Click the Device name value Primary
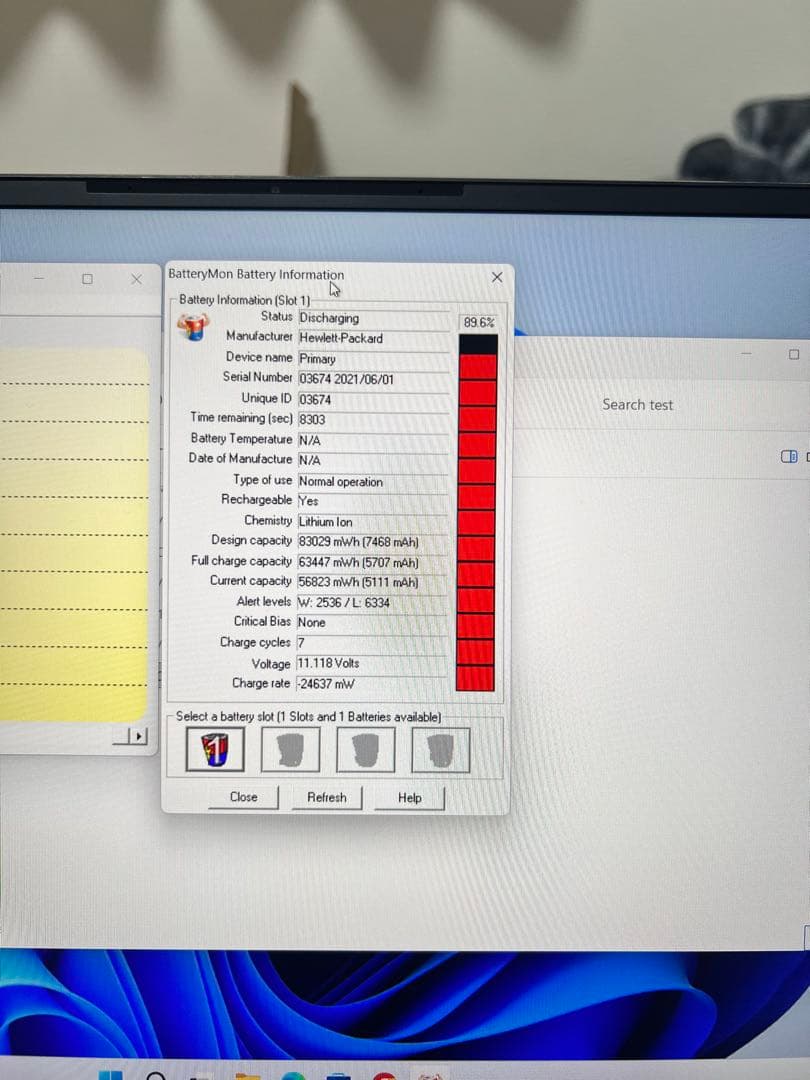The image size is (810, 1080). tap(373, 359)
